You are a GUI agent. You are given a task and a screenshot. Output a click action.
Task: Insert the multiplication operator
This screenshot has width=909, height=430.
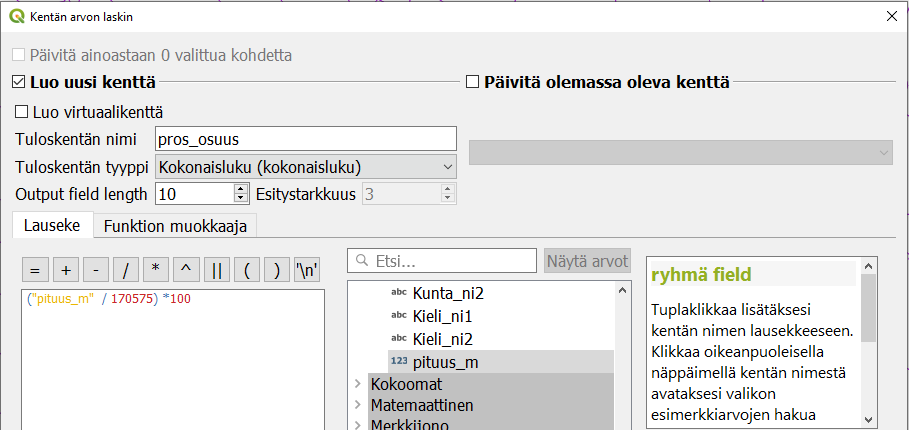click(x=156, y=271)
